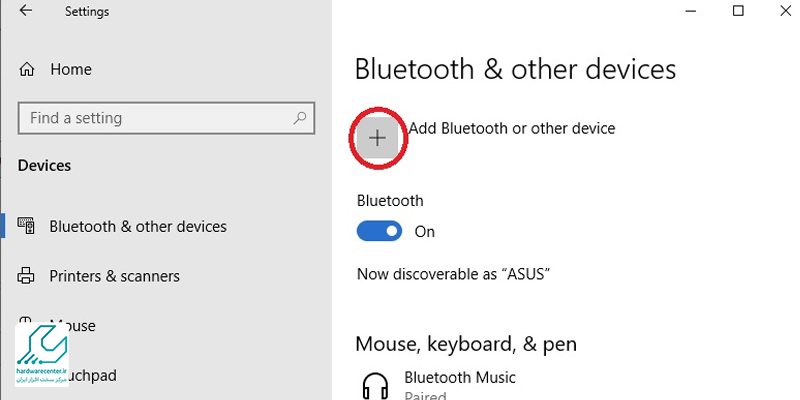Minimize the Settings window
This screenshot has height=400, width=800.
692,11
